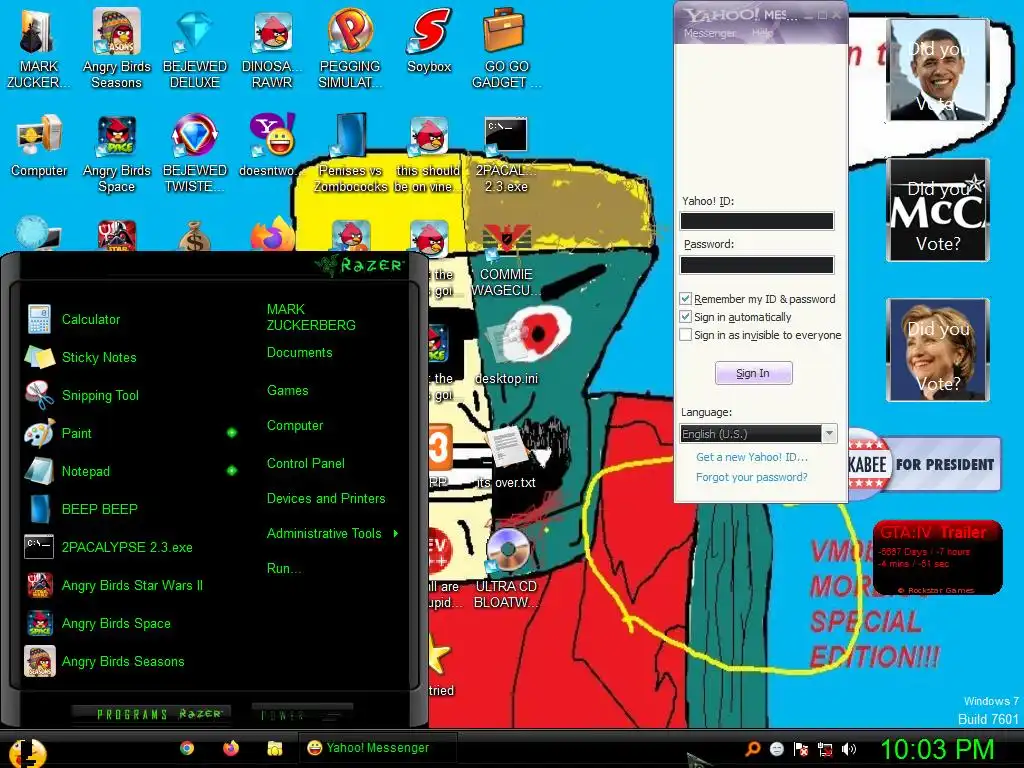Toggle Sign in automatically checkbox

[685, 317]
